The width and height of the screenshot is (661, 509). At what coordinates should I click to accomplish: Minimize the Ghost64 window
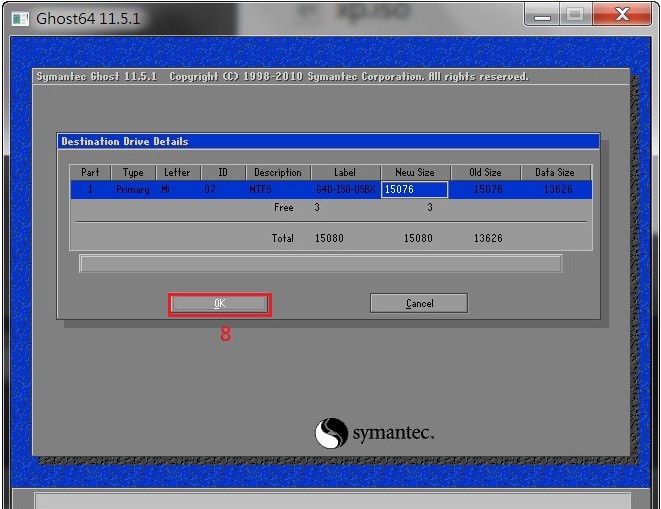tap(542, 15)
